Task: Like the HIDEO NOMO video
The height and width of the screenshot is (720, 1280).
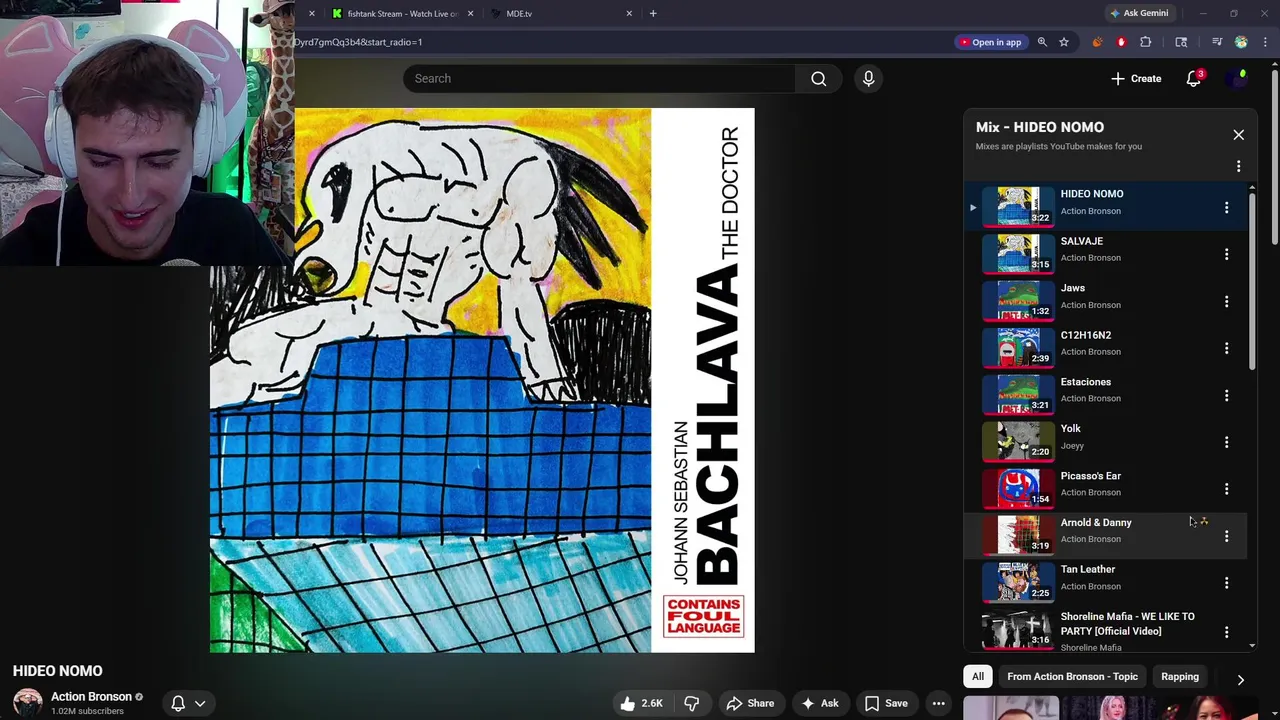Action: (x=641, y=703)
